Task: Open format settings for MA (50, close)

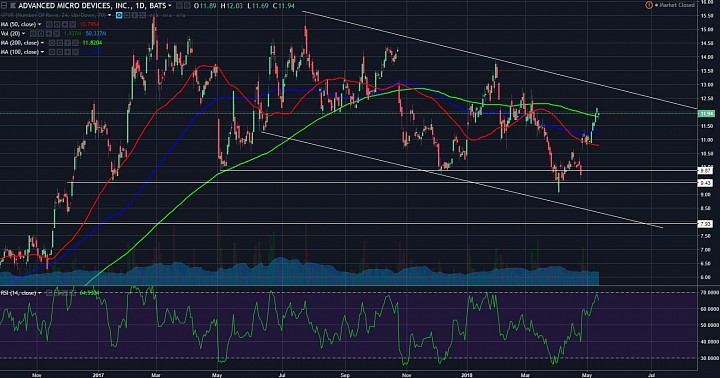Action: [x=57, y=24]
